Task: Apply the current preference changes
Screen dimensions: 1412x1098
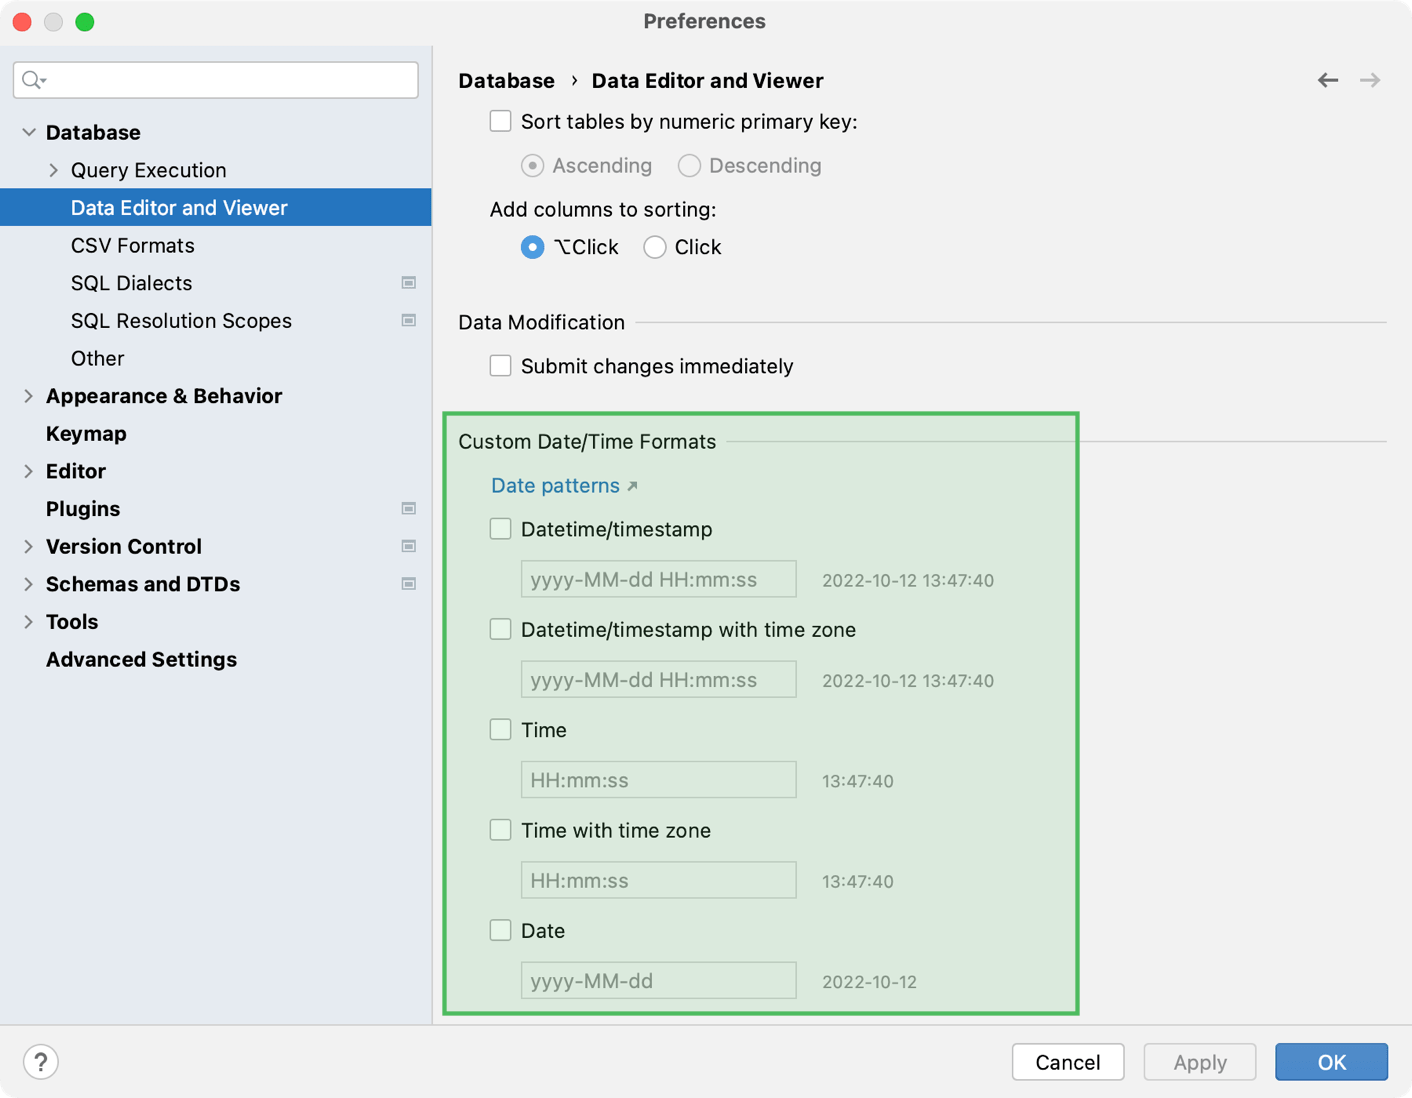Action: click(x=1199, y=1061)
